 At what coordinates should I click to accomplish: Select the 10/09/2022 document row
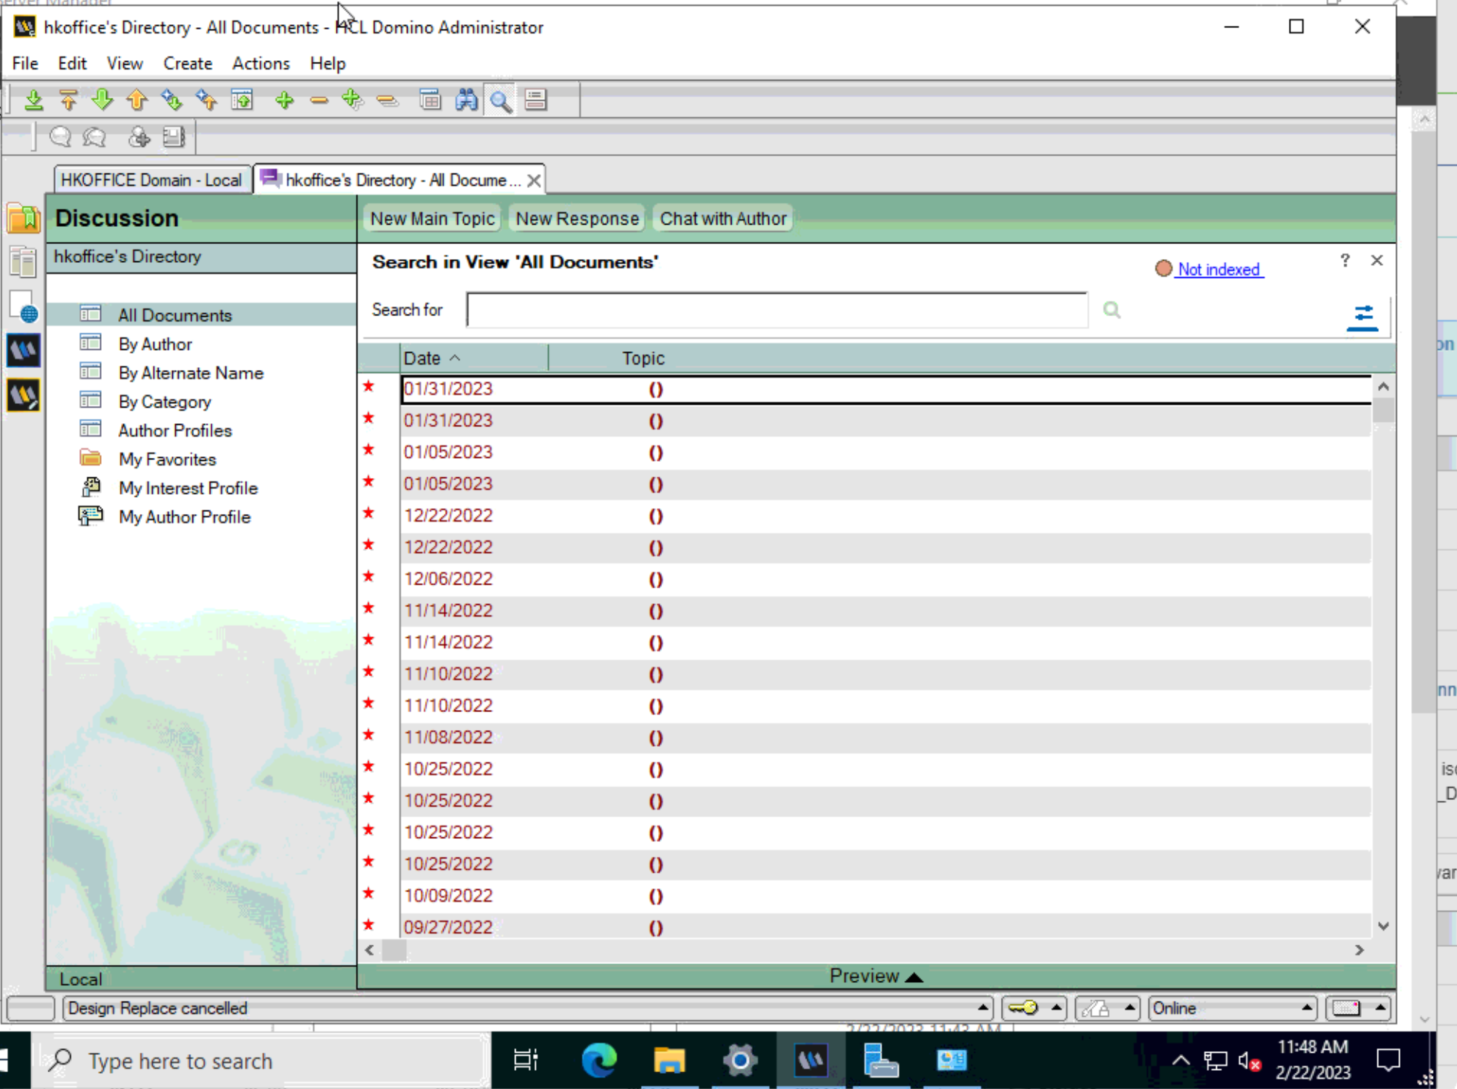885,896
